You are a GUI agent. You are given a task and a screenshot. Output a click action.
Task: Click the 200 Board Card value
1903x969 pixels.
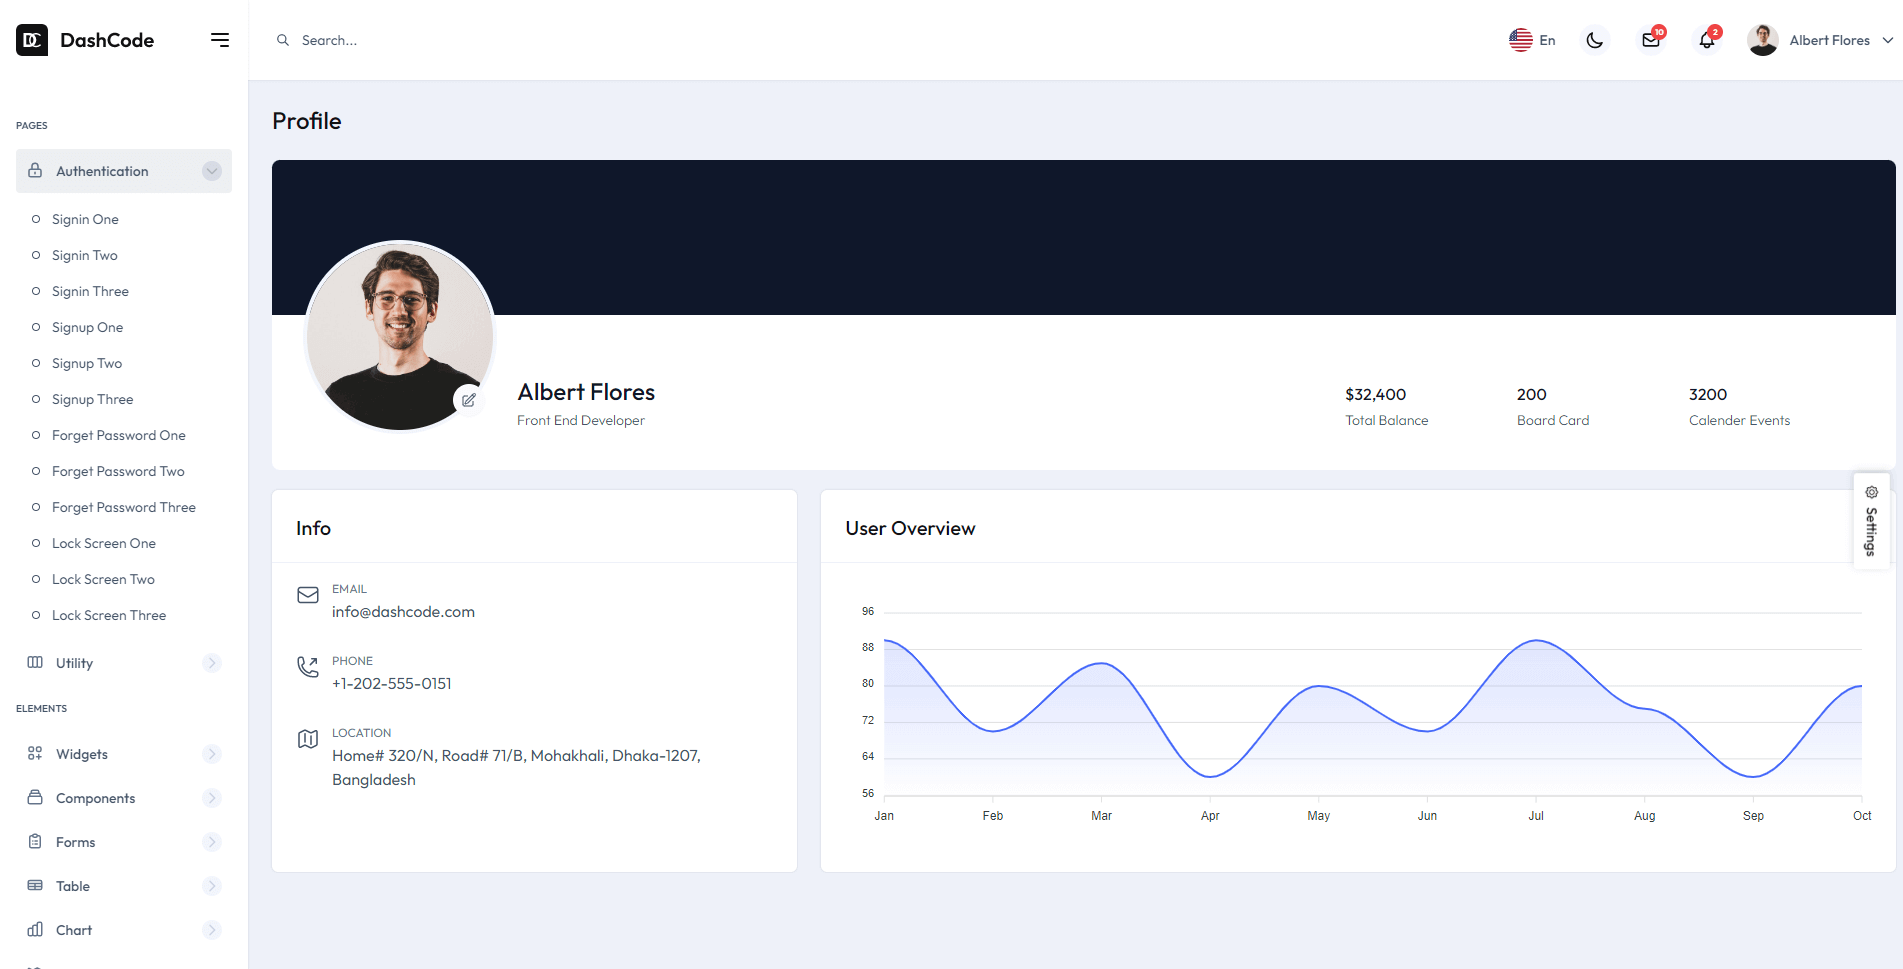click(1531, 394)
